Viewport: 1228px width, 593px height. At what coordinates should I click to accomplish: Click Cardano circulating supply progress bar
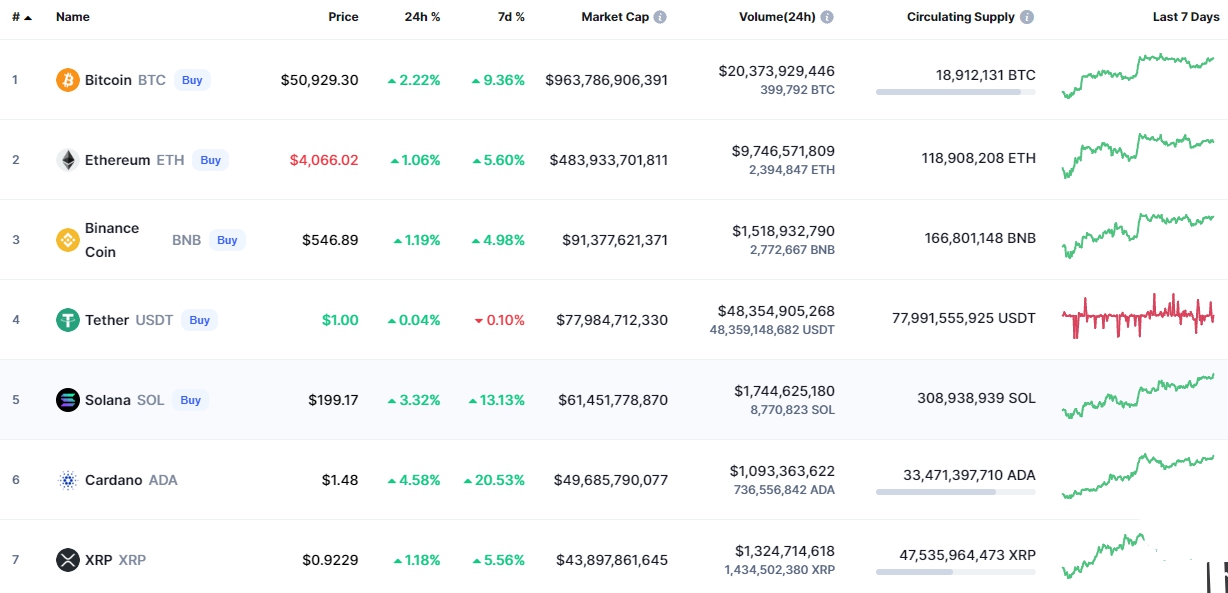(x=956, y=492)
